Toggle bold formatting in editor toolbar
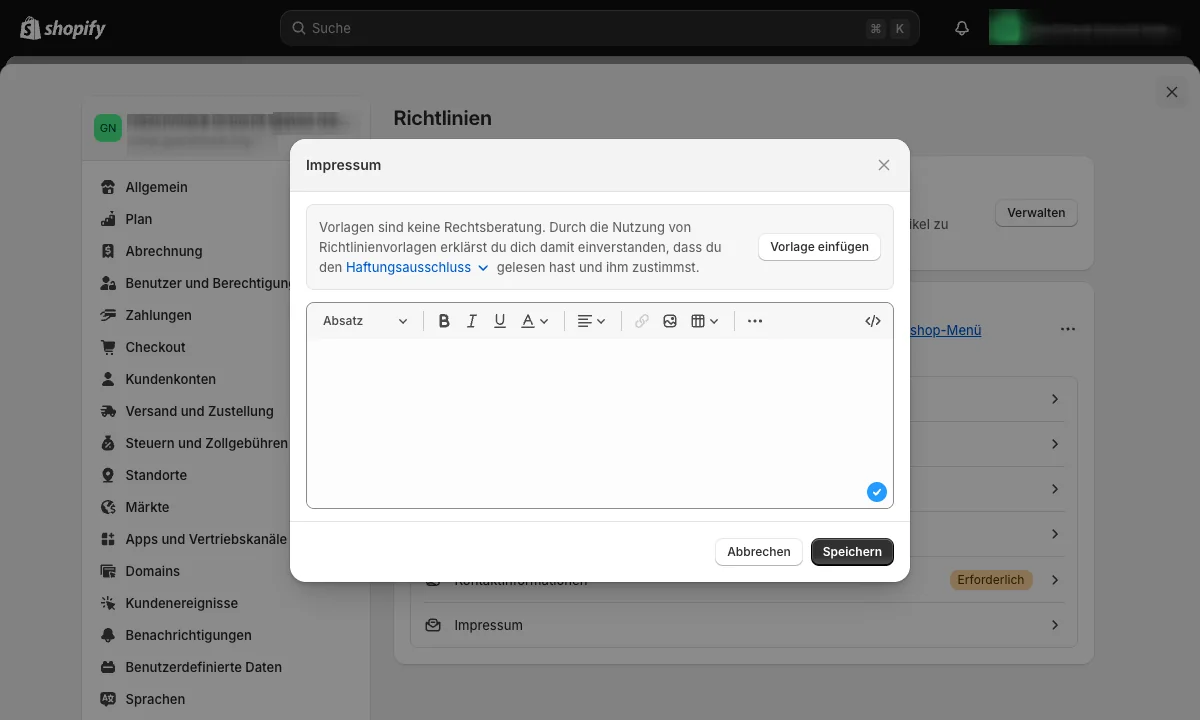The image size is (1200, 720). [x=444, y=321]
